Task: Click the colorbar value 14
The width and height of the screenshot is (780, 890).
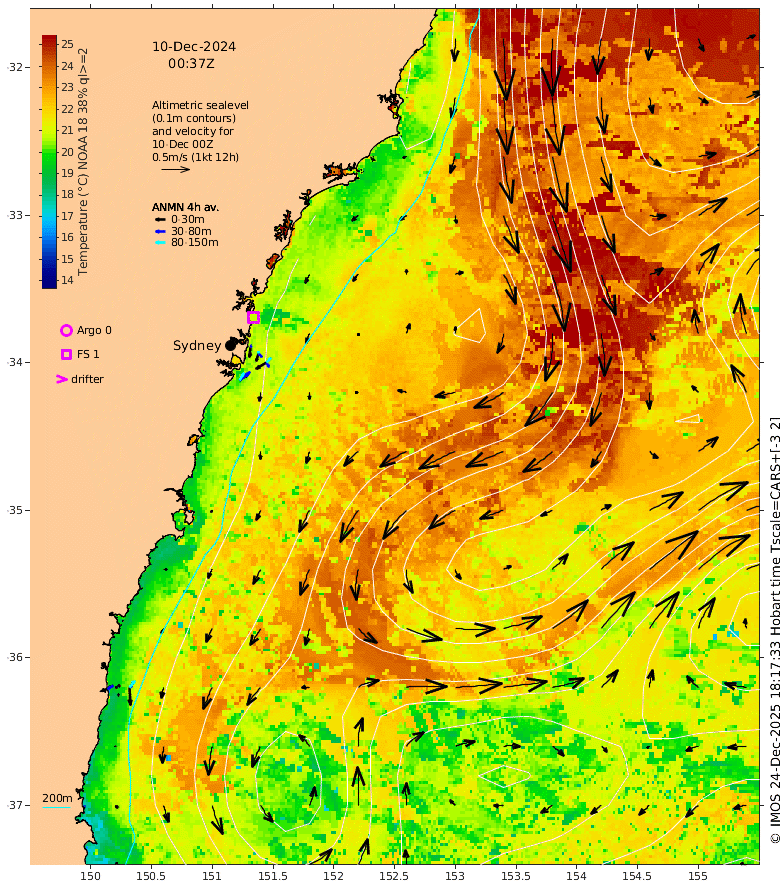Action: tap(68, 280)
